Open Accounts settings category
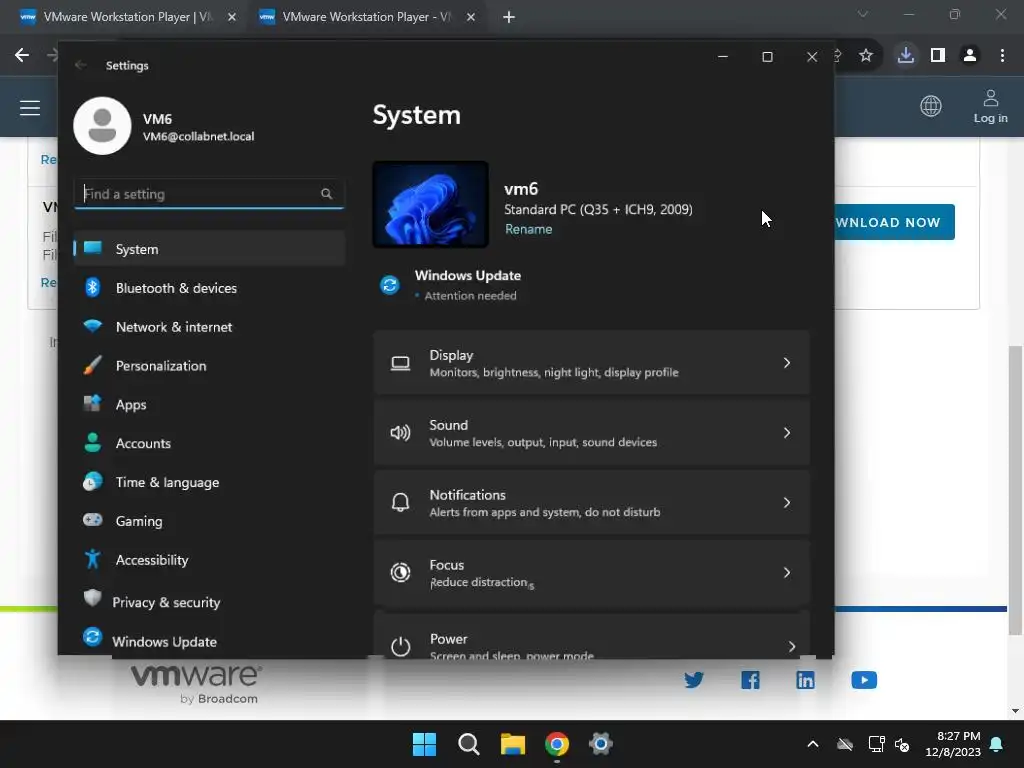1024x768 pixels. 209,443
